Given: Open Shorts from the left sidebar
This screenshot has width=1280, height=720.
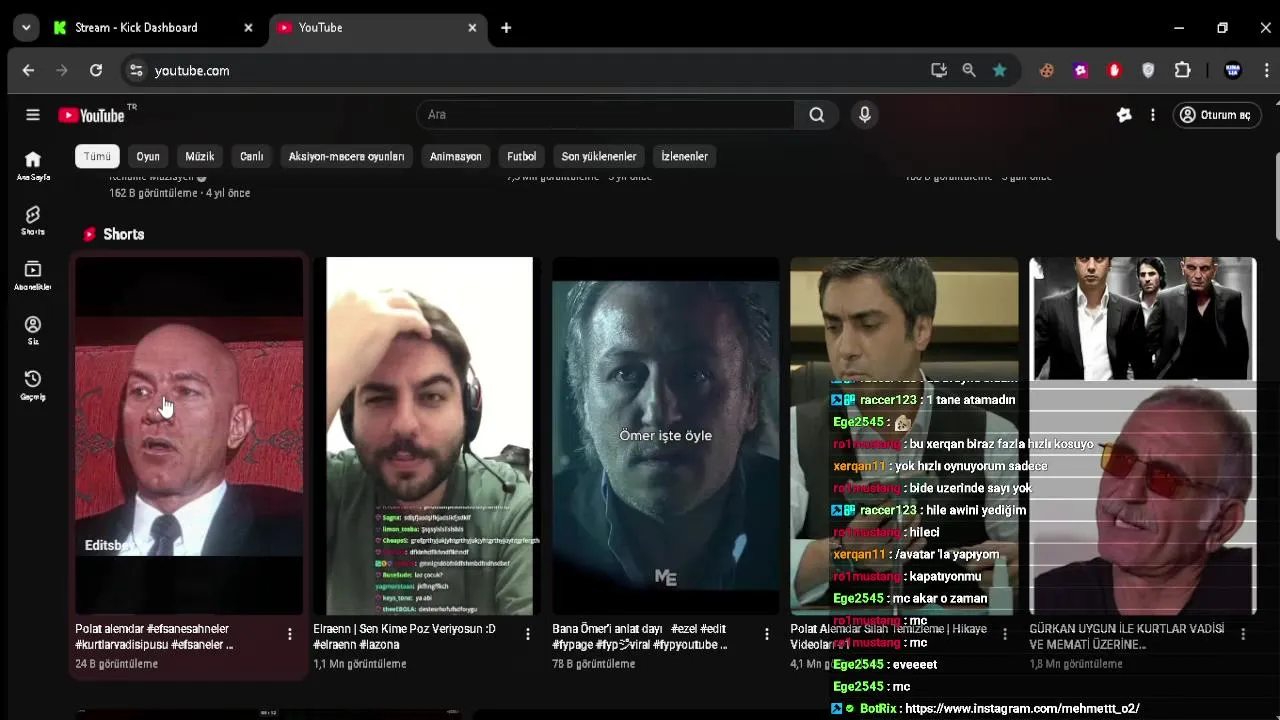Looking at the screenshot, I should tap(33, 221).
